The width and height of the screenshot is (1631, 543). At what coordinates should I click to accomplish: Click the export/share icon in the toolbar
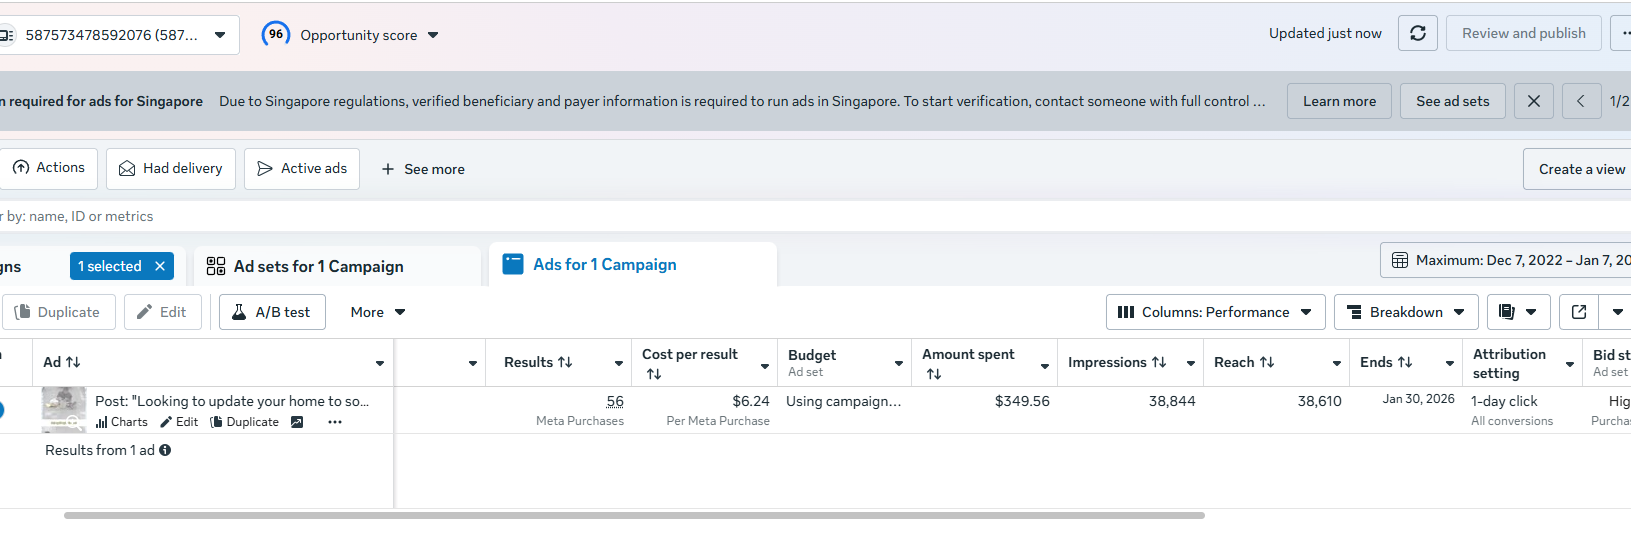click(x=1579, y=312)
